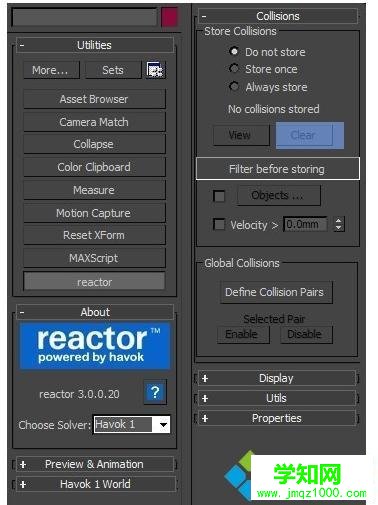Image resolution: width=378 pixels, height=505 pixels.
Task: Click the Reset XForm utility button
Action: pos(94,235)
